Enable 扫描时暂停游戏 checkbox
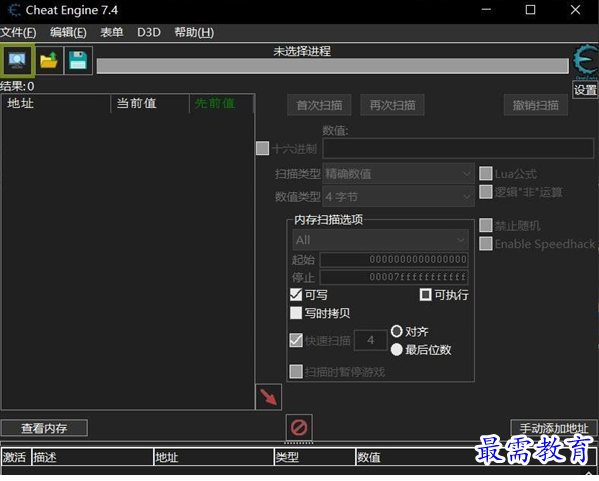The height and width of the screenshot is (481, 599). [296, 371]
